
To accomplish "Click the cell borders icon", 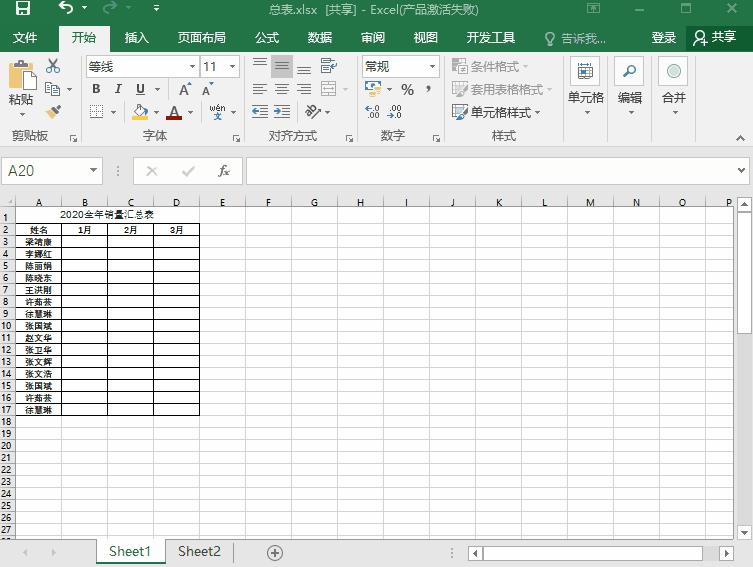I will pos(97,112).
